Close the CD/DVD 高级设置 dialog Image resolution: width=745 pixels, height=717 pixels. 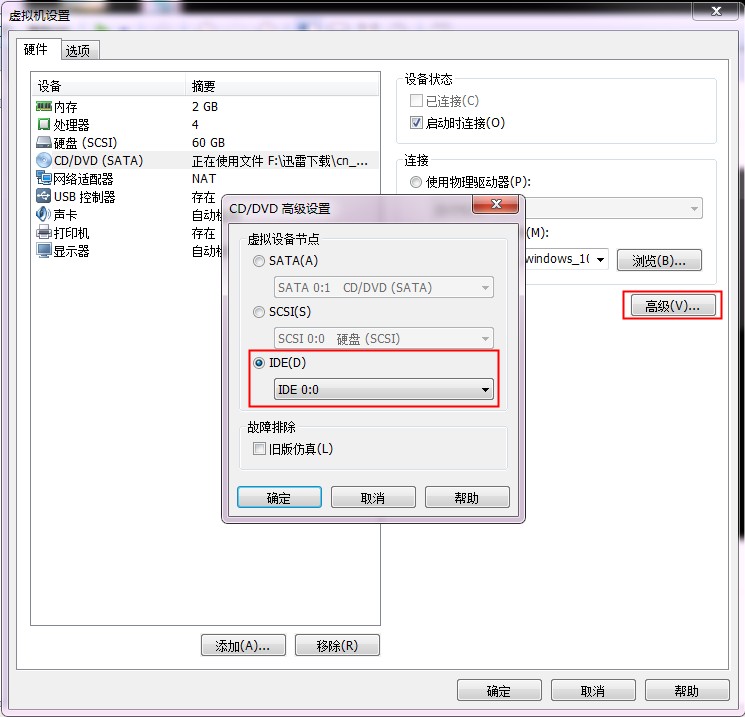[x=496, y=204]
